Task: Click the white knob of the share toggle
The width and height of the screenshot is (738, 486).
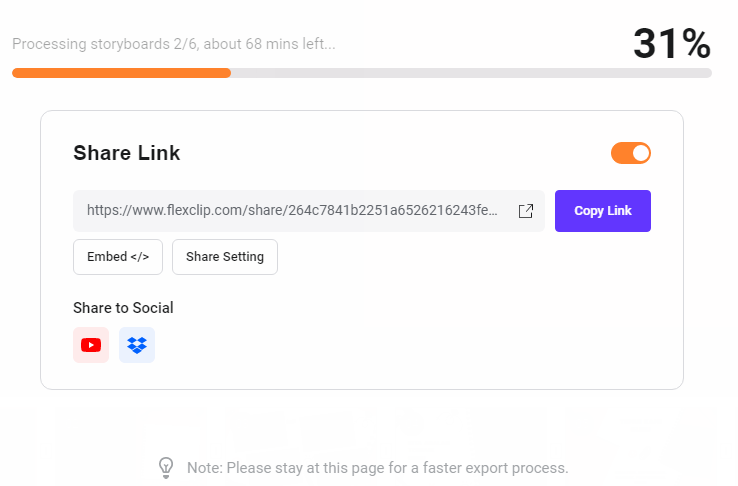Action: [x=641, y=153]
